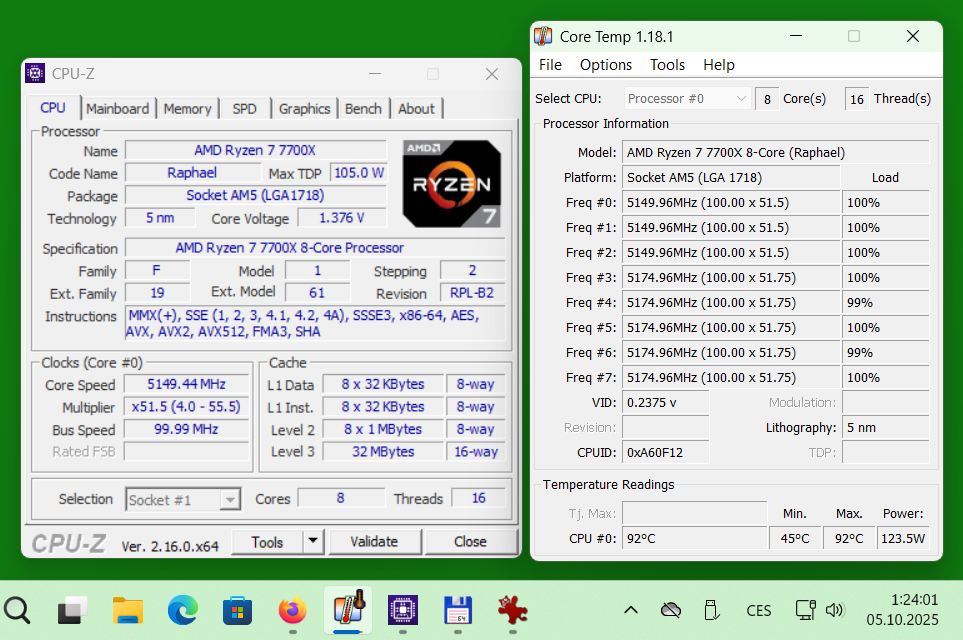This screenshot has height=640, width=963.
Task: Open Microsoft Store from the taskbar
Action: pos(237,609)
